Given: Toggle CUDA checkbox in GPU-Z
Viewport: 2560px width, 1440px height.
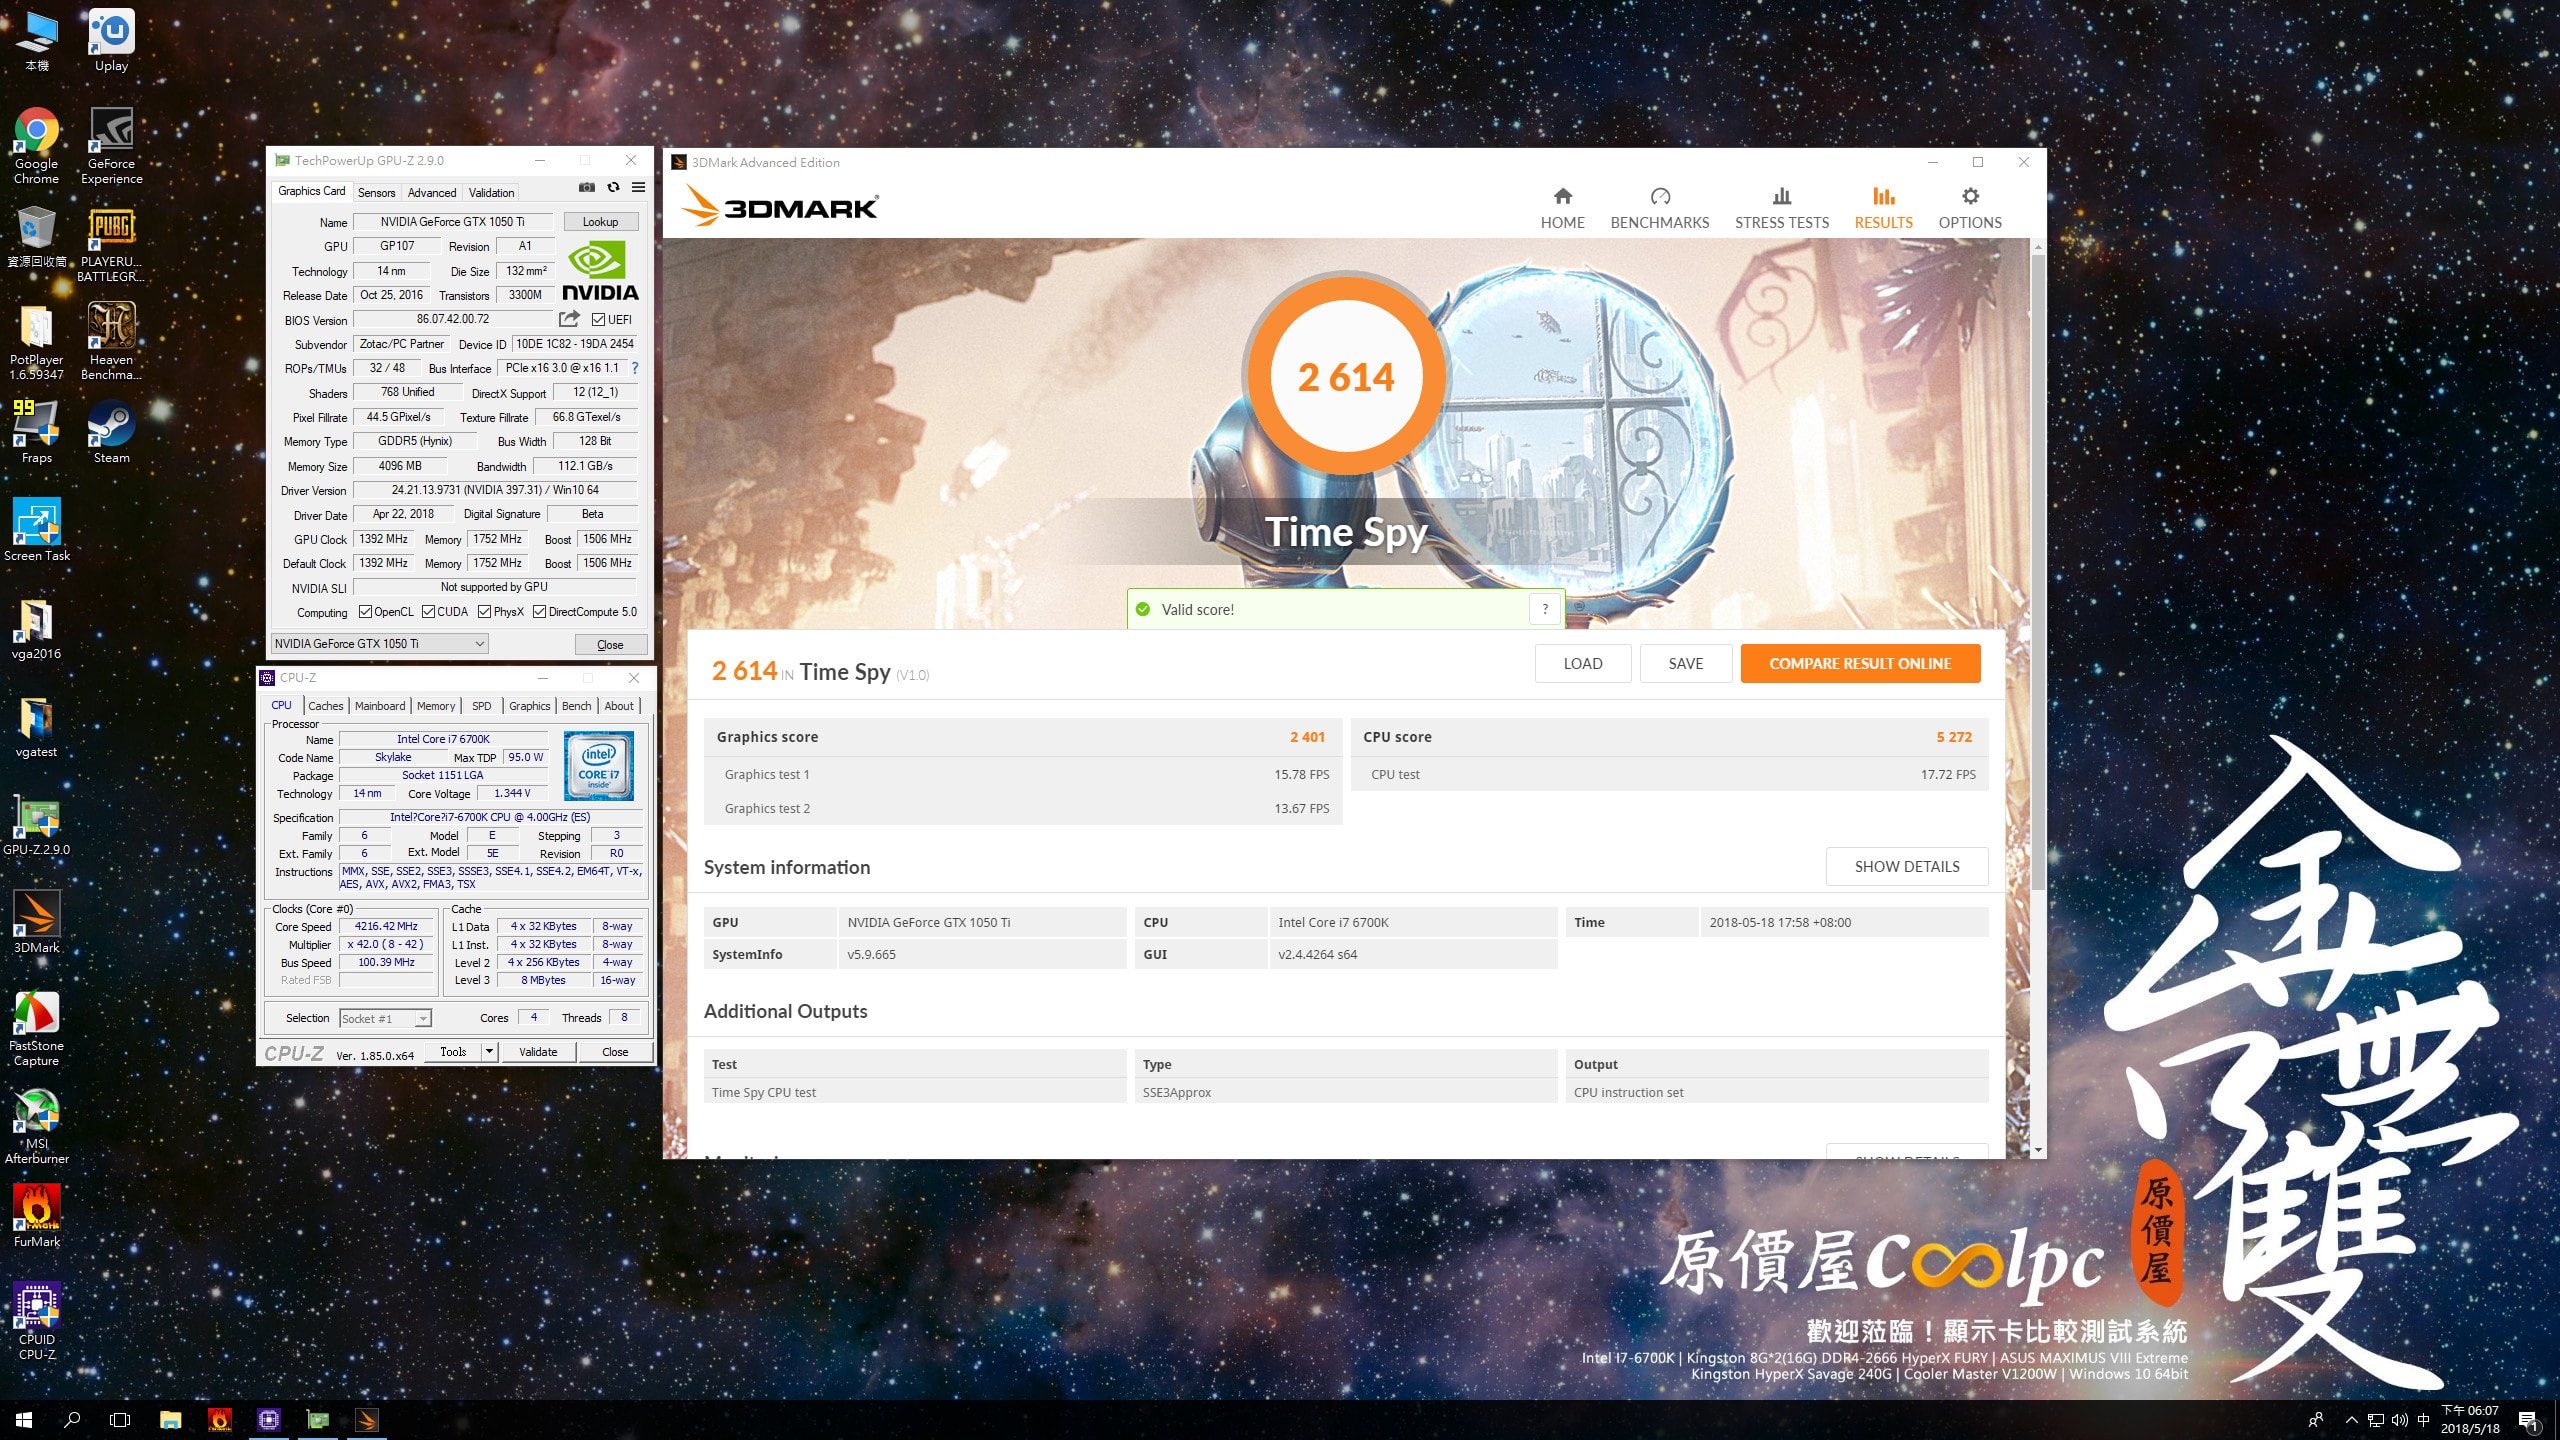Looking at the screenshot, I should pyautogui.click(x=428, y=612).
